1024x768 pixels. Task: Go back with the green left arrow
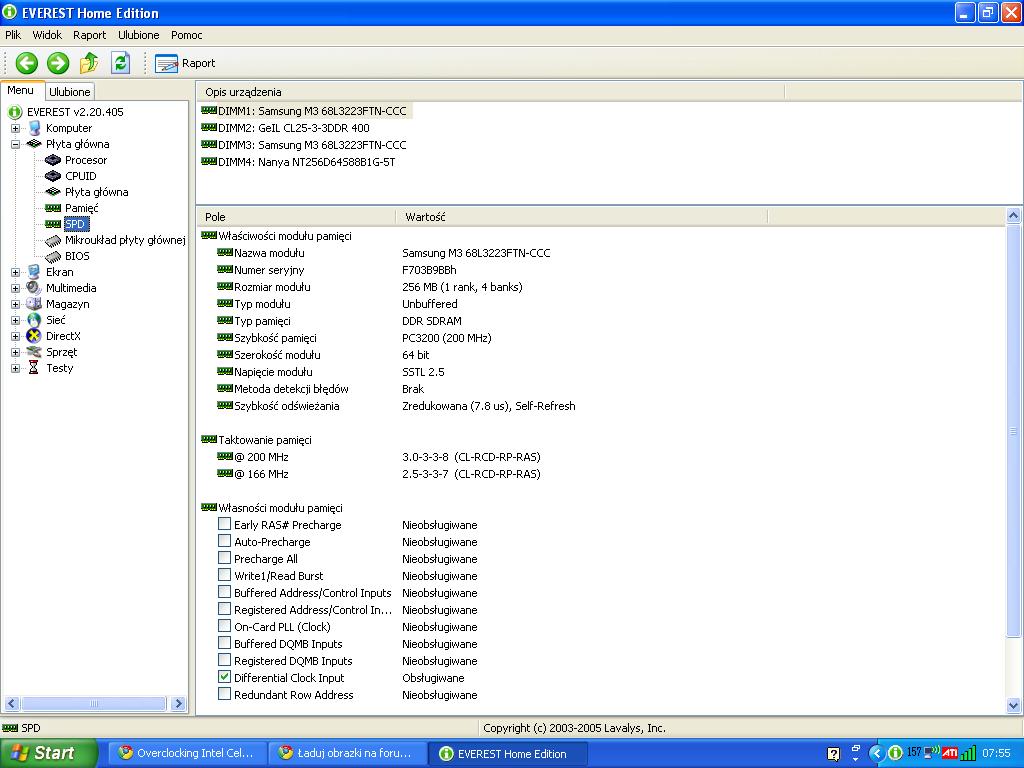click(27, 63)
